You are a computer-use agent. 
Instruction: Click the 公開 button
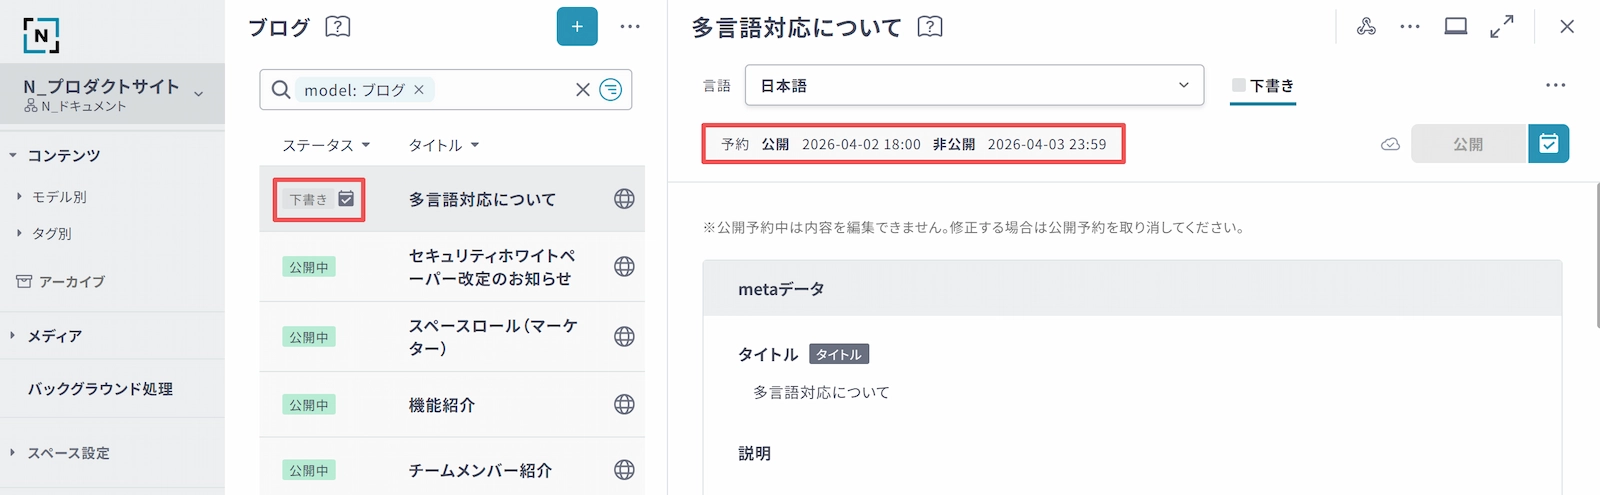click(1468, 144)
